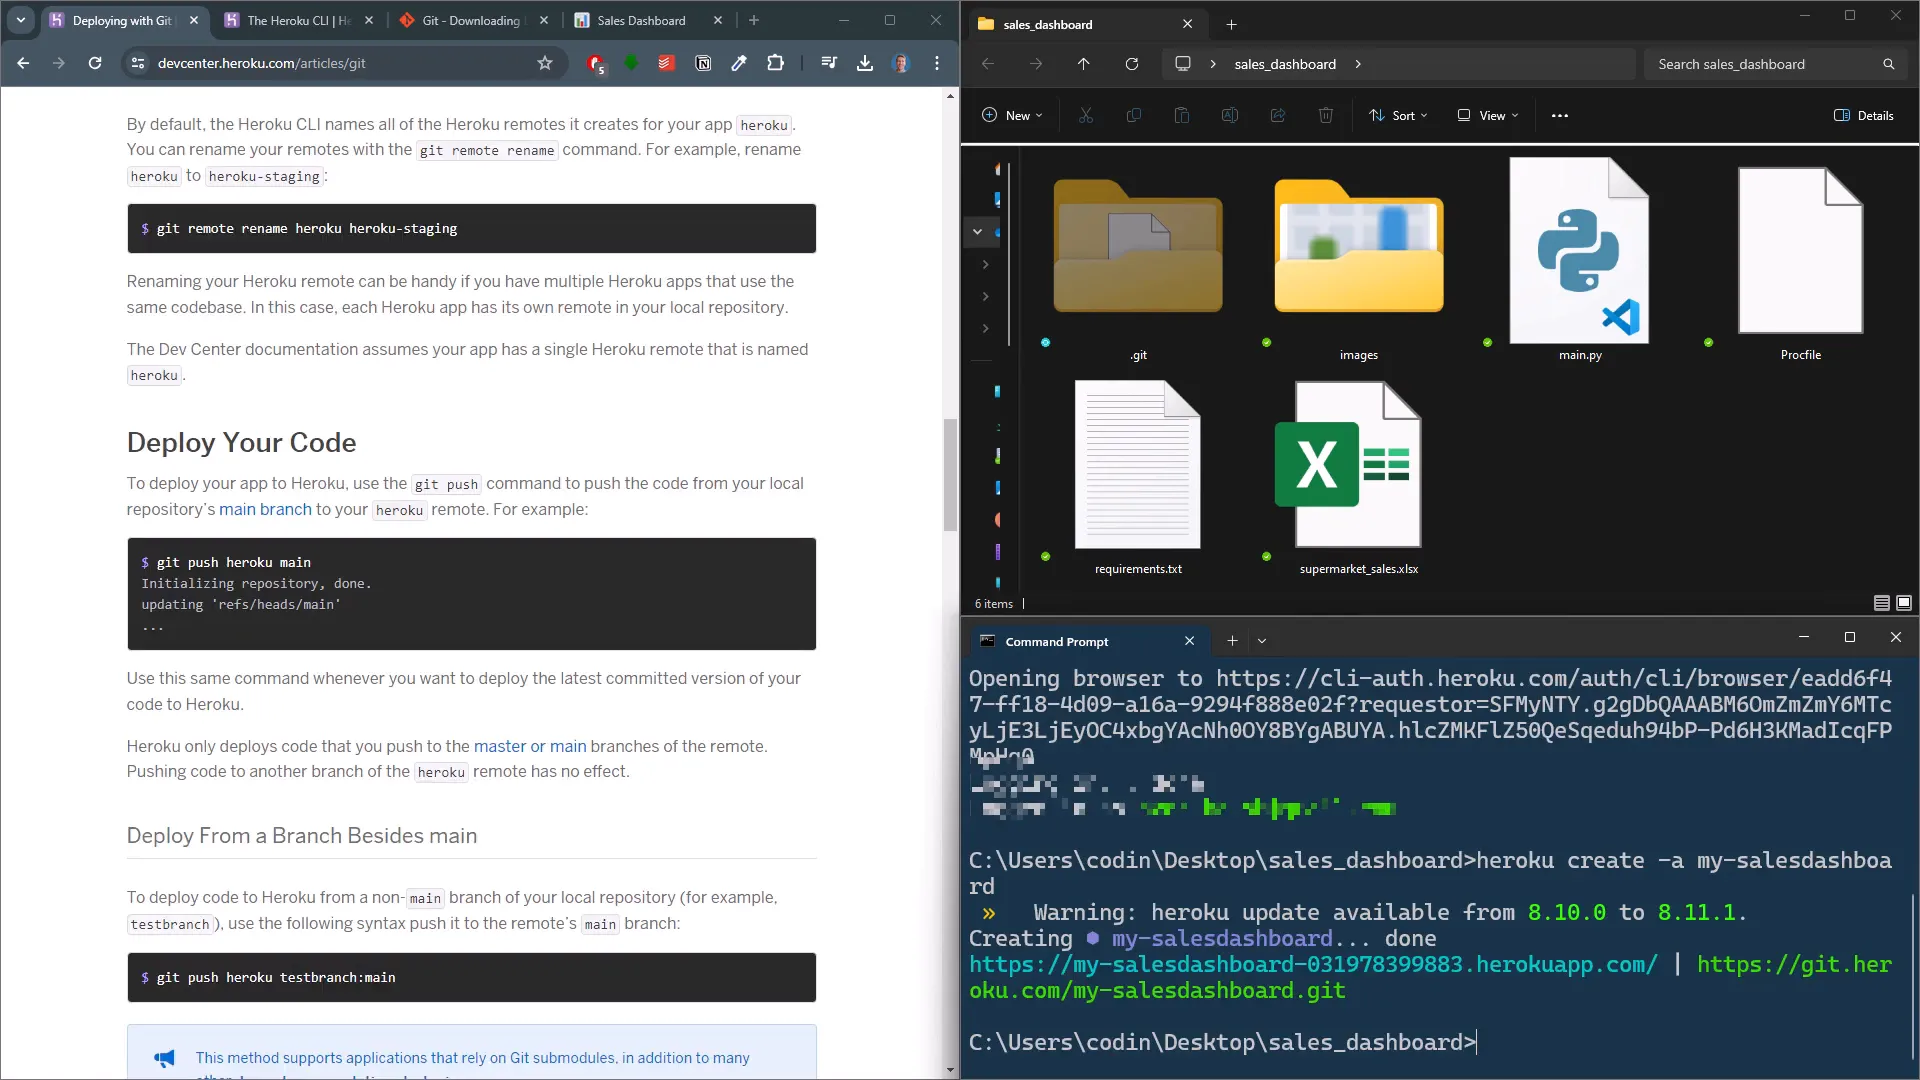1920x1080 pixels.
Task: Click the Delete icon in File Explorer toolbar
Action: (x=1325, y=115)
